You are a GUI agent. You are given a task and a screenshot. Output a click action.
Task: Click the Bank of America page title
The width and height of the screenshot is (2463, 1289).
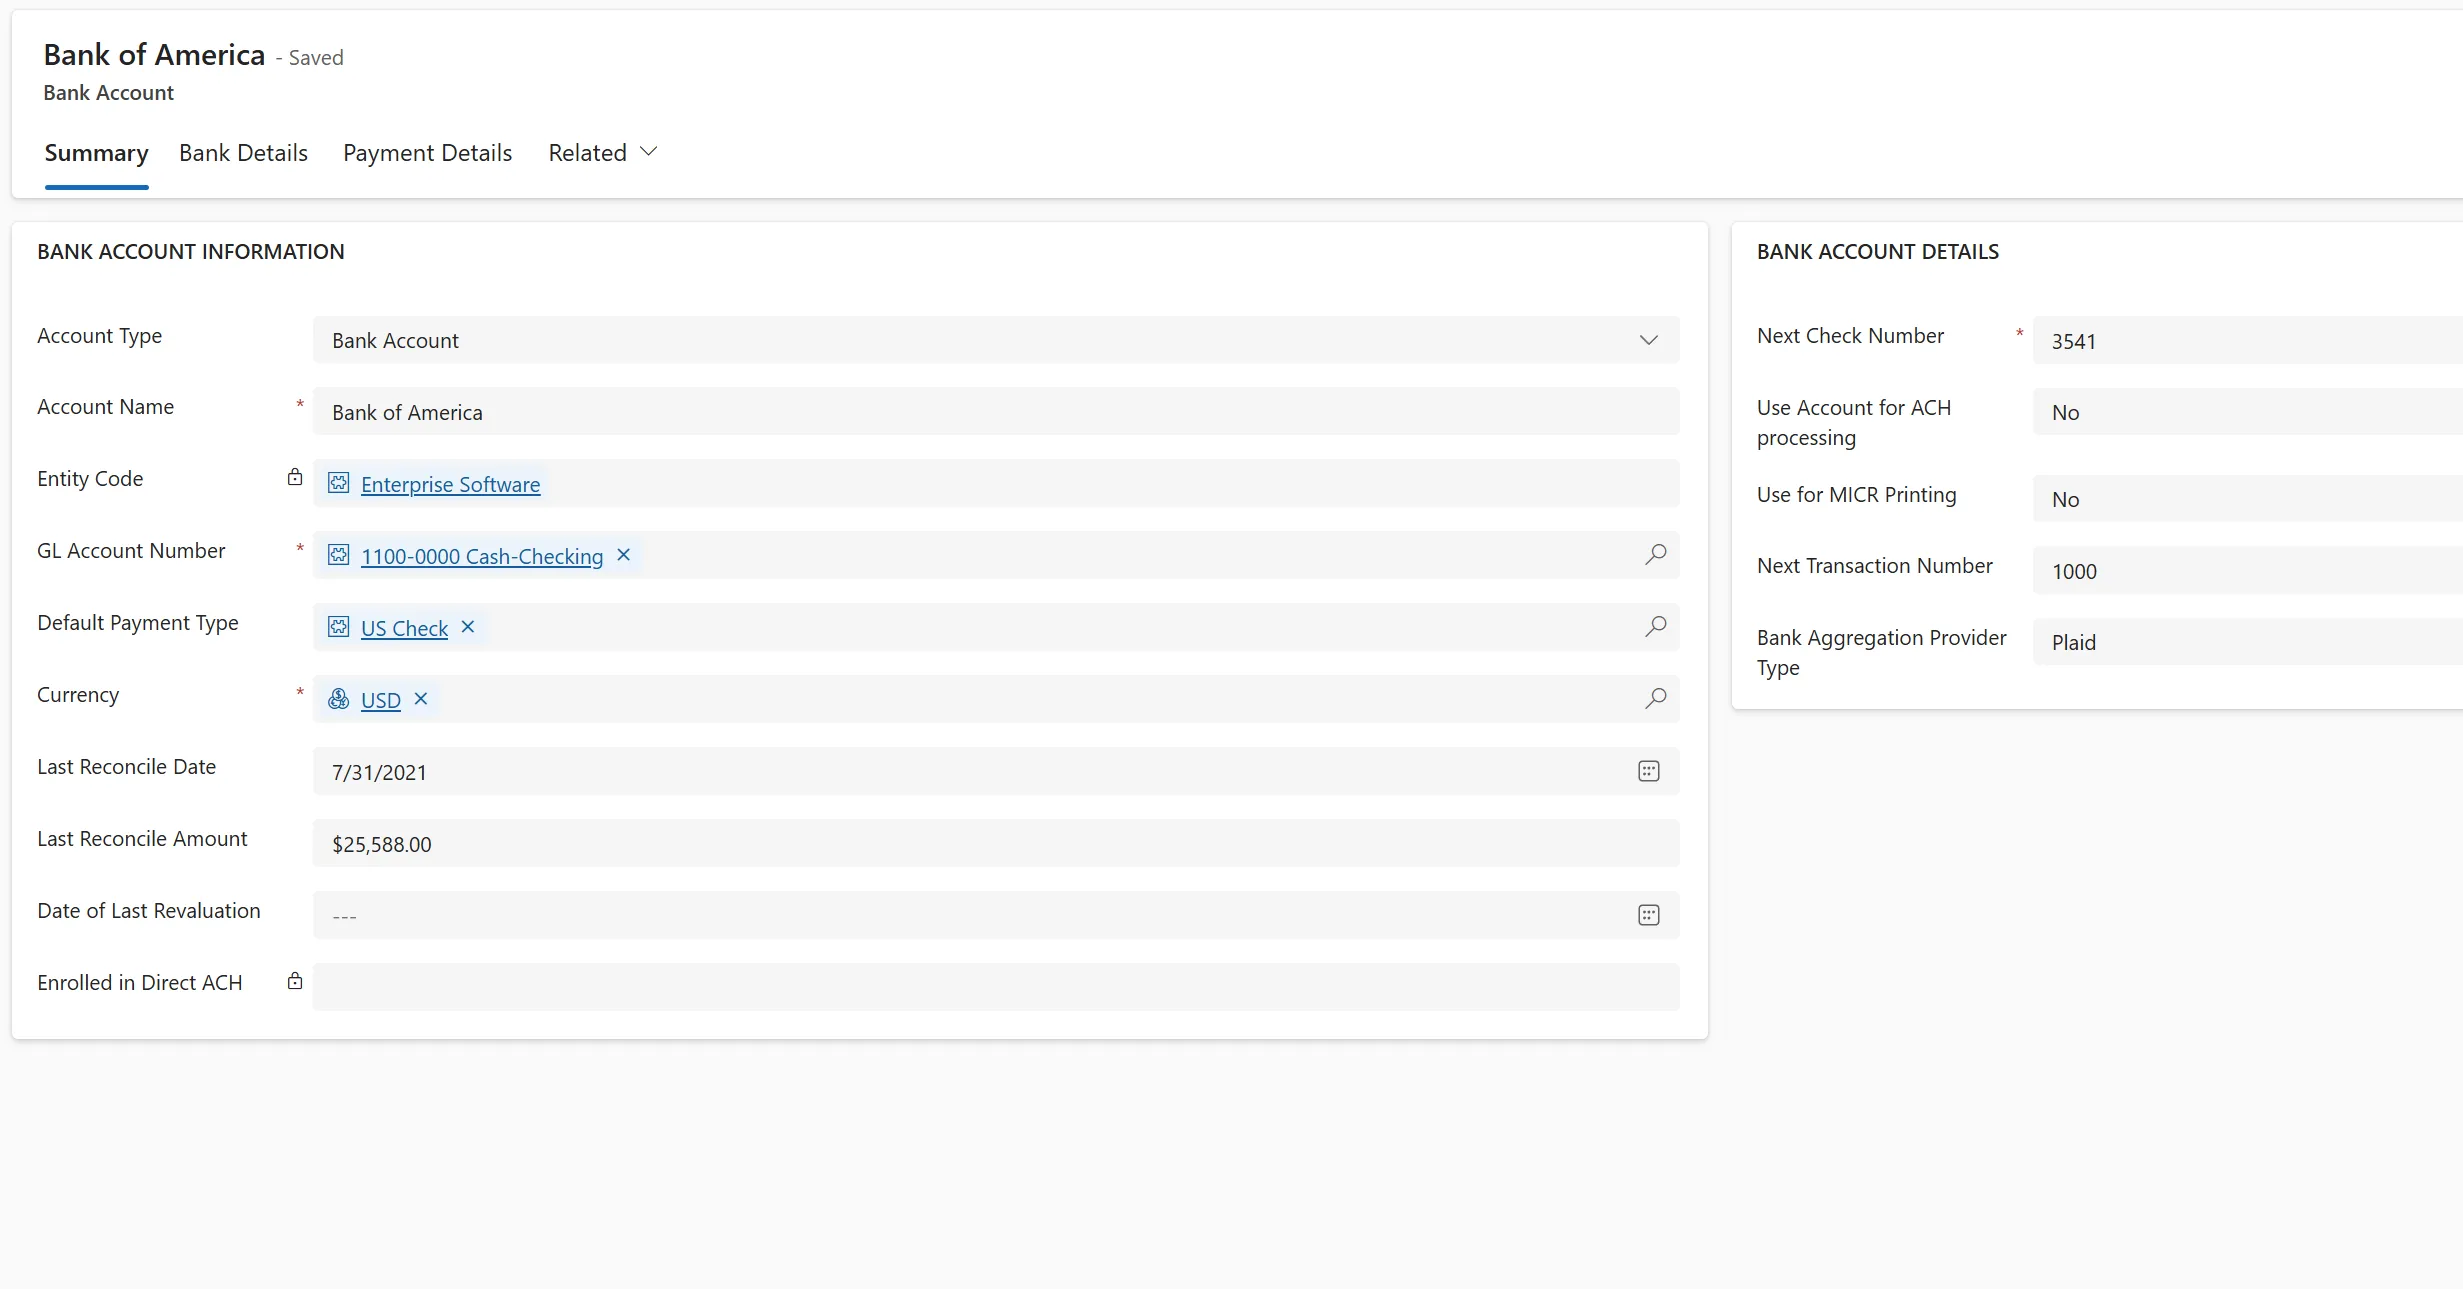(154, 55)
